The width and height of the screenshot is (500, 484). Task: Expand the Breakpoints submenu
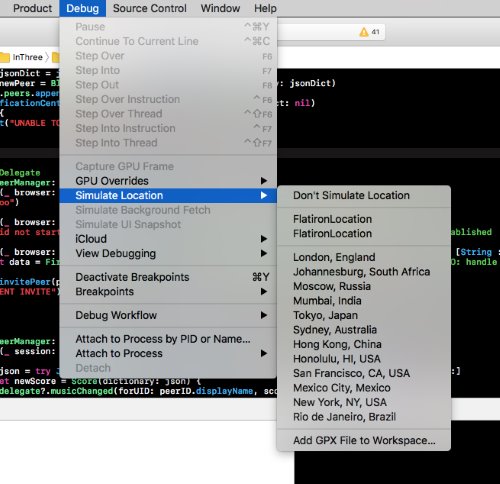(168, 292)
